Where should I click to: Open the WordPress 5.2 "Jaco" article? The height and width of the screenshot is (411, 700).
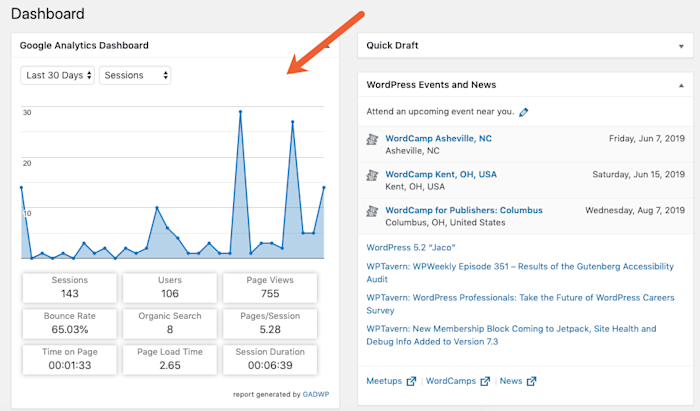point(411,247)
